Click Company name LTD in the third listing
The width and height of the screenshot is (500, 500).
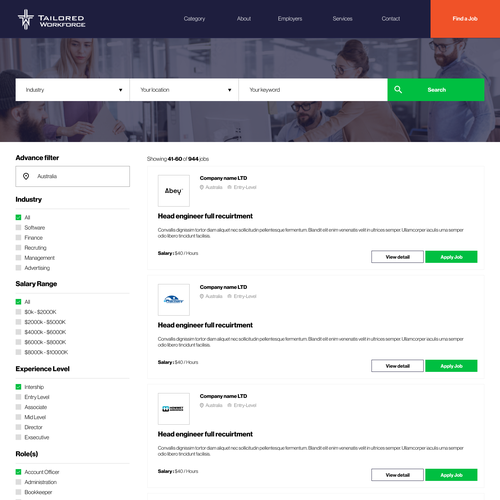click(x=223, y=396)
